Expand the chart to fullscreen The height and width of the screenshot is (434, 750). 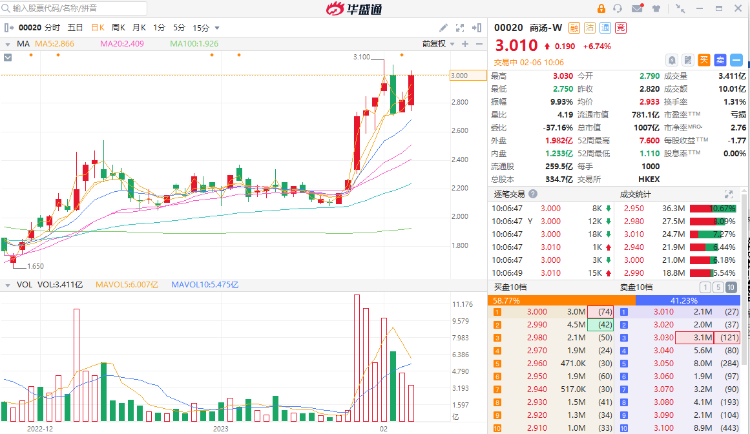pos(460,28)
